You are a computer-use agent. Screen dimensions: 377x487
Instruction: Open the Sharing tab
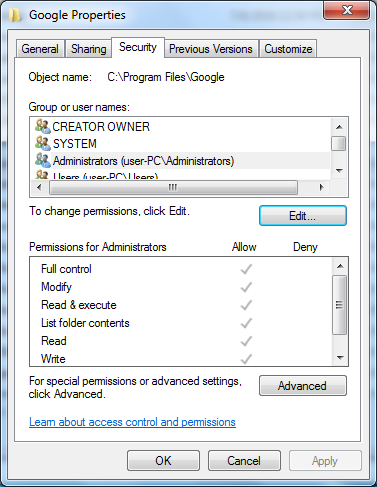88,49
